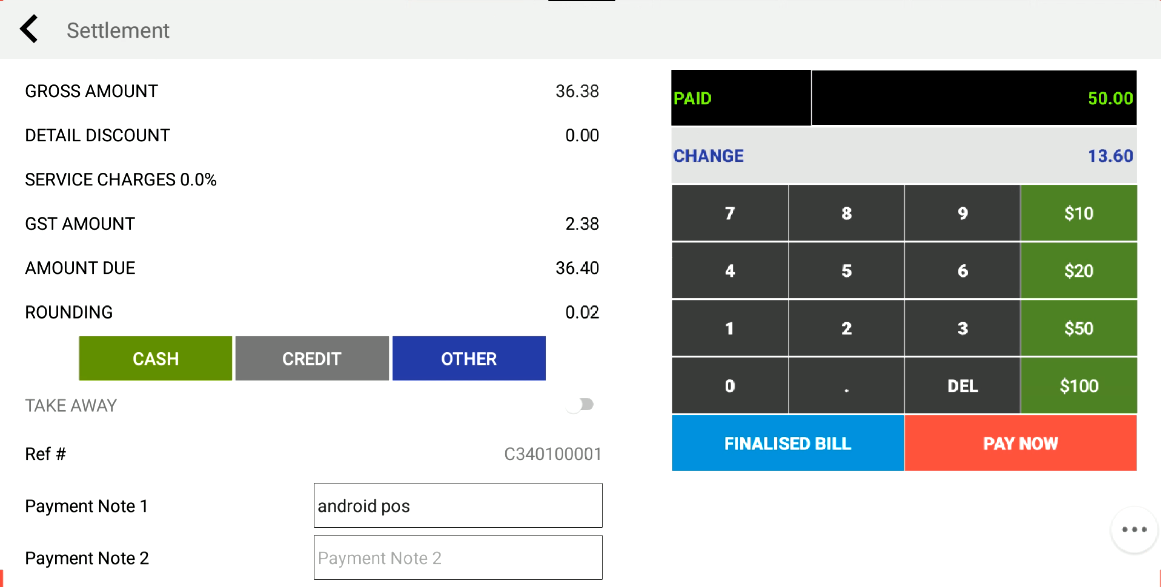This screenshot has height=587, width=1161.
Task: Tap the $10 quick amount button
Action: click(x=1078, y=213)
